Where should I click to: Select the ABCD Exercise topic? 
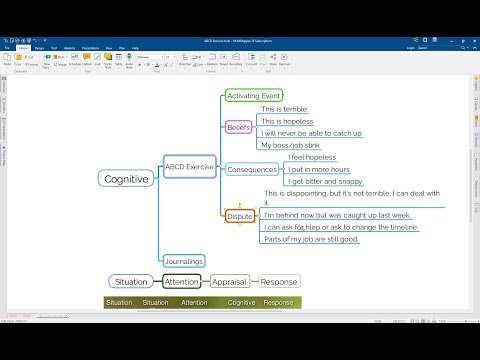189,166
